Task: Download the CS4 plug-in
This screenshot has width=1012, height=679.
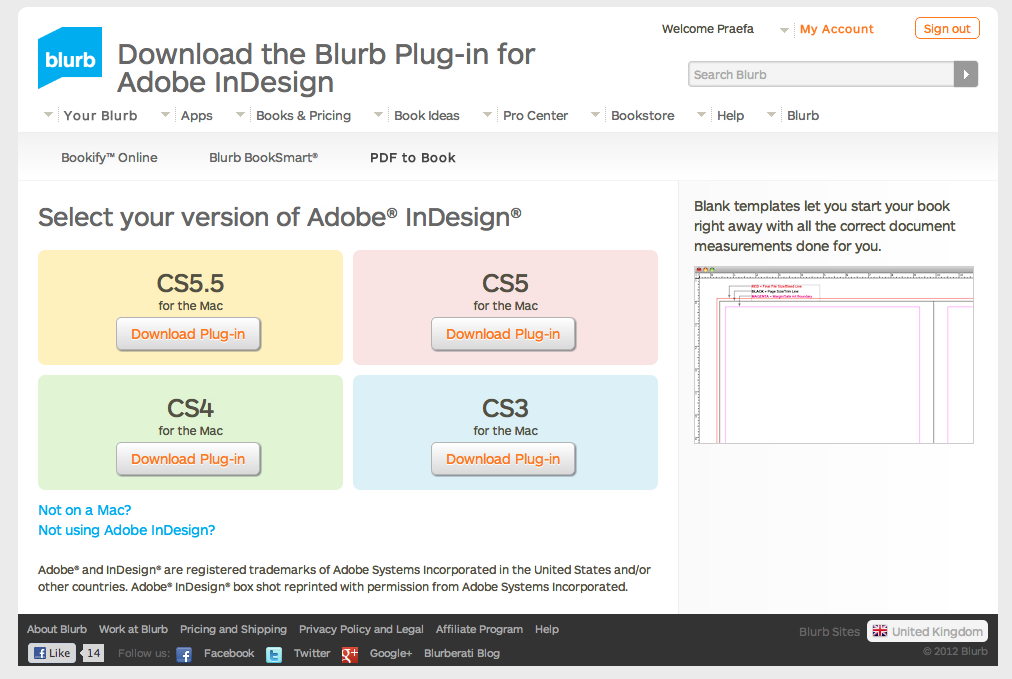Action: [x=188, y=459]
